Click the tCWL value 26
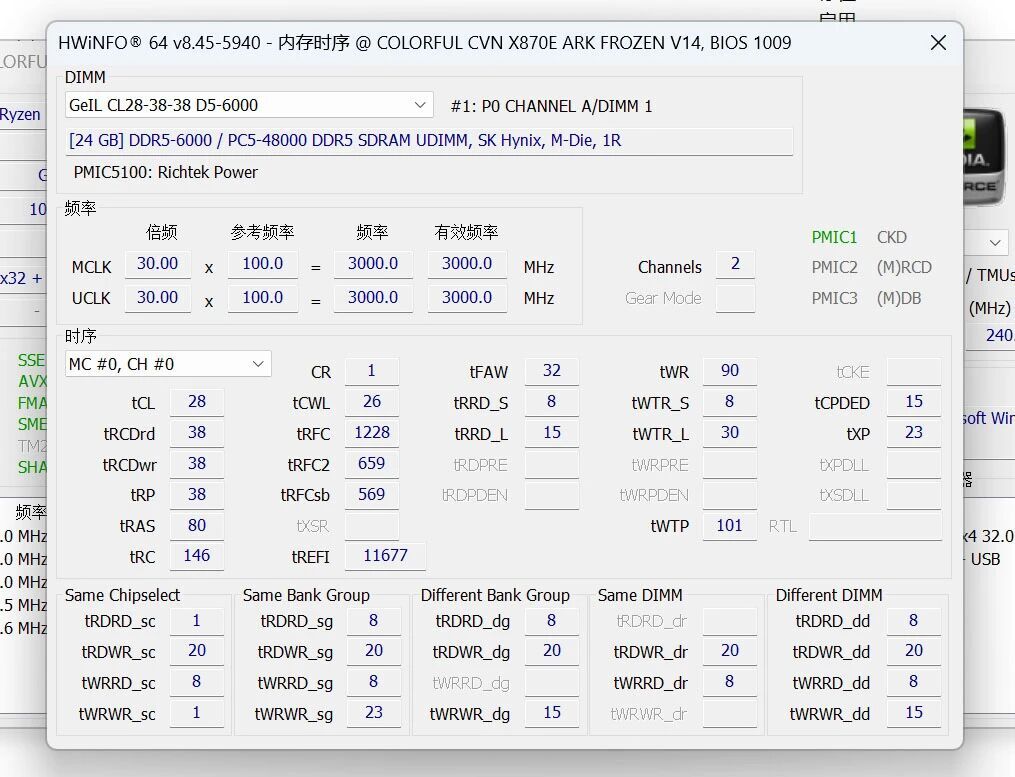The width and height of the screenshot is (1015, 777). (372, 402)
